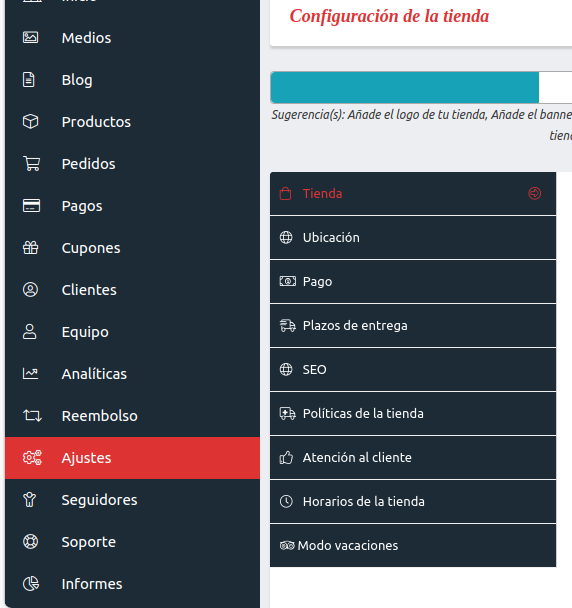Open the Pago settings tab
Screen dimensions: 572x608
[x=413, y=282]
